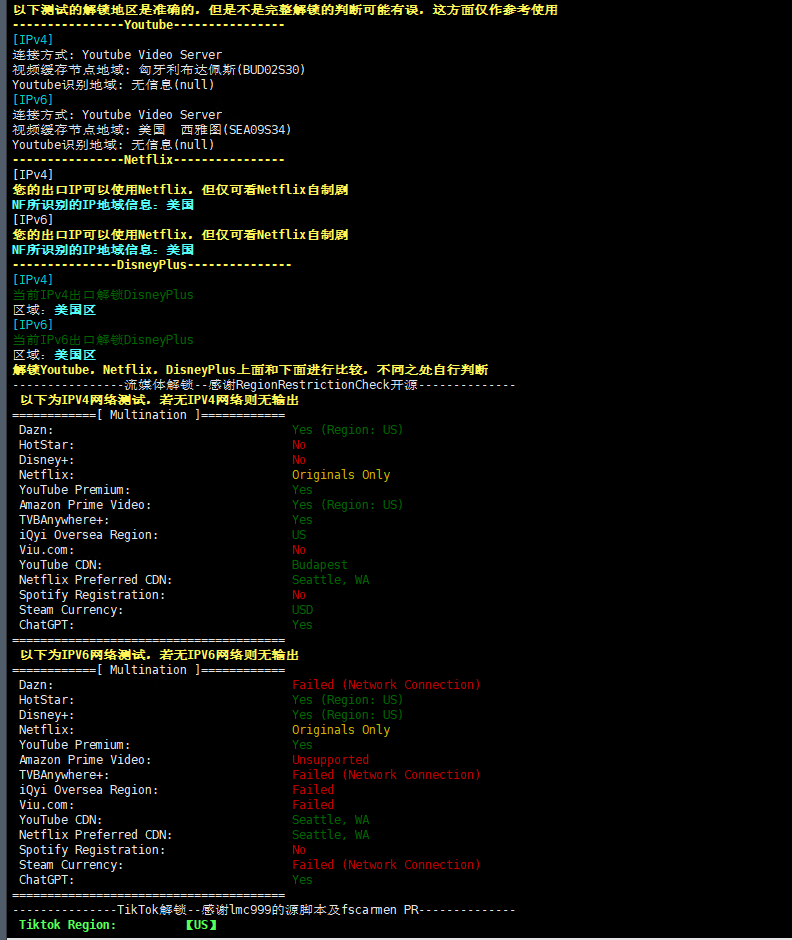Click the 'Budapest' YouTube CDN value
The width and height of the screenshot is (792, 940).
(x=320, y=565)
